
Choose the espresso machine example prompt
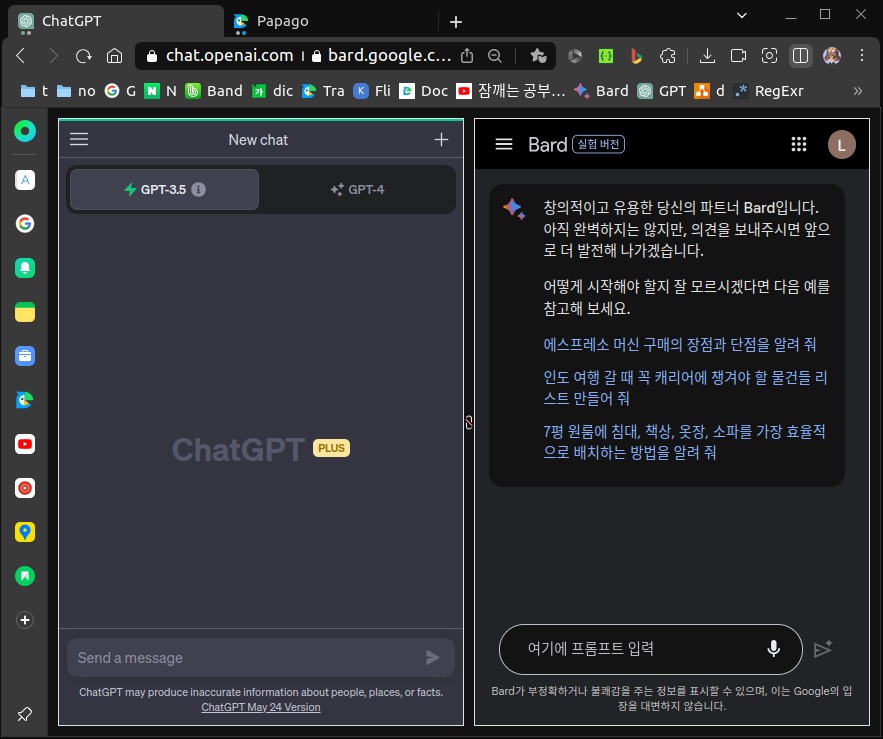click(679, 344)
